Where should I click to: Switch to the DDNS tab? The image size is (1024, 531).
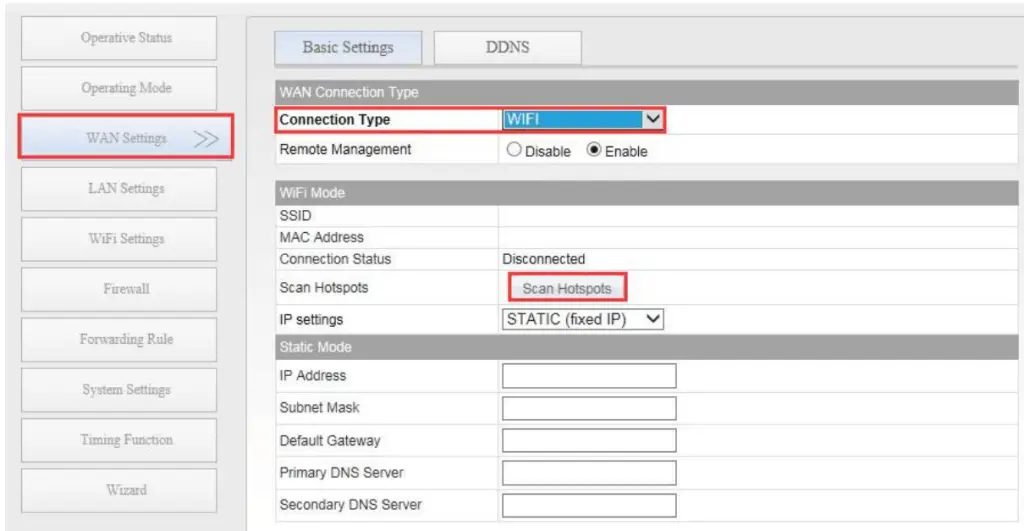point(507,48)
